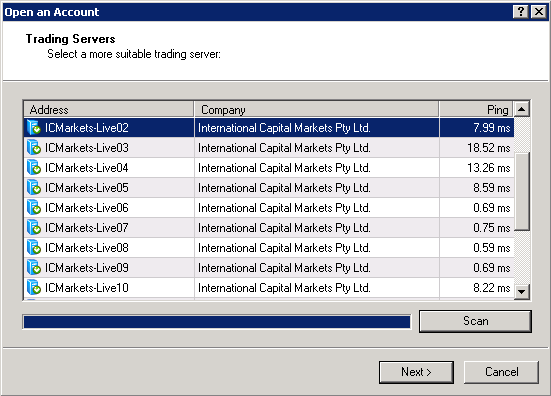Click the 0.75 ms ping value
551x396 pixels.
coord(492,228)
